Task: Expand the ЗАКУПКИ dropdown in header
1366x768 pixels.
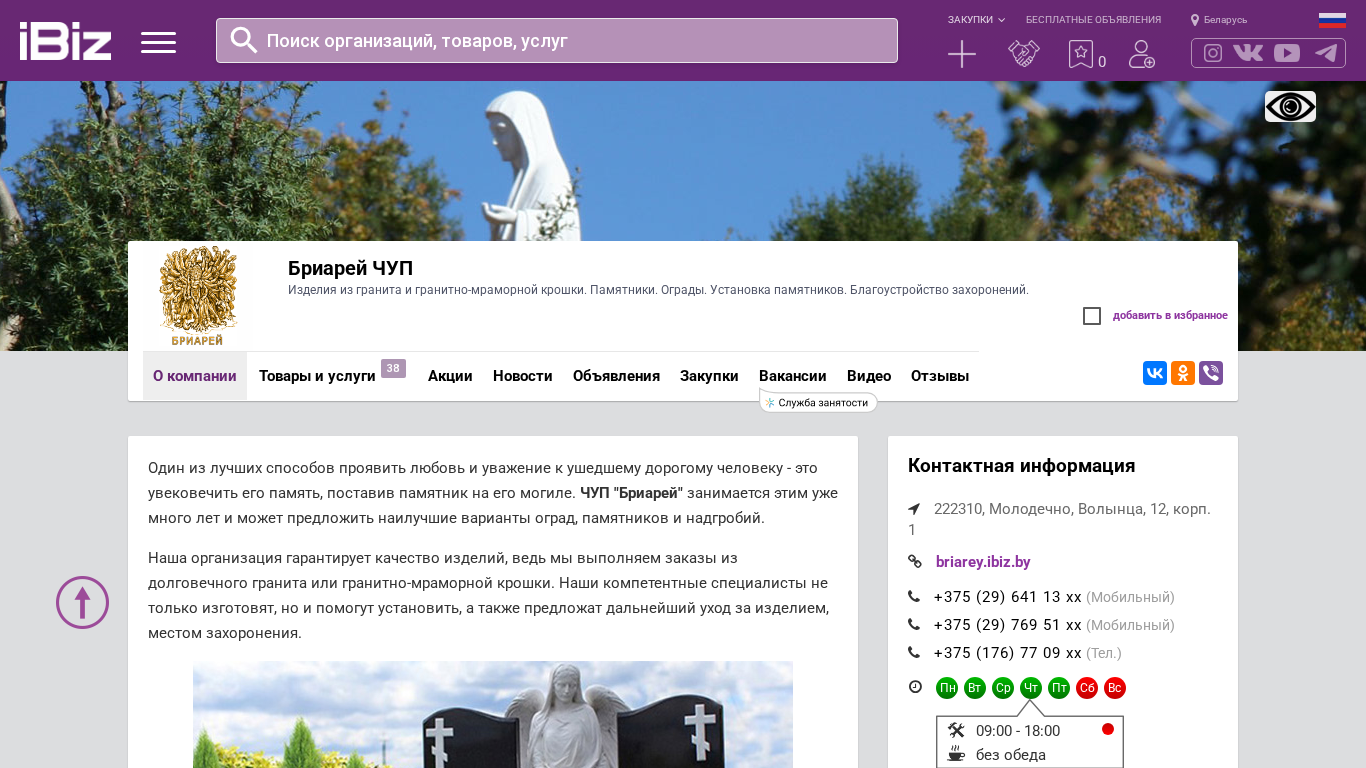Action: [976, 20]
